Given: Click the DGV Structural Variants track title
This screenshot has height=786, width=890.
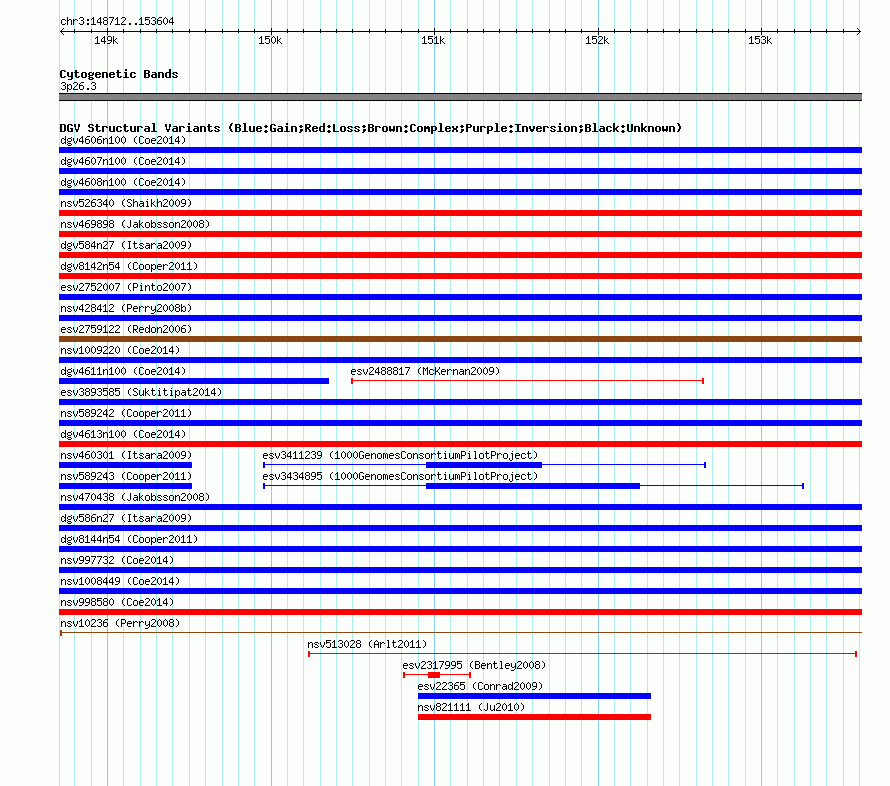Looking at the screenshot, I should 370,128.
